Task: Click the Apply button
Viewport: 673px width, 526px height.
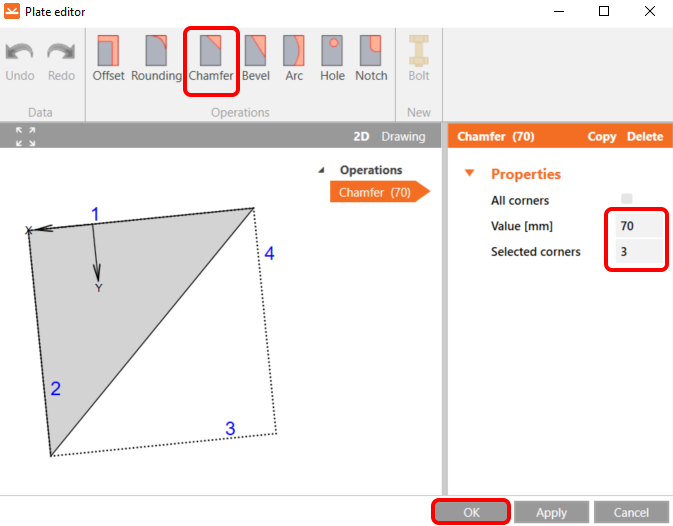Action: [551, 512]
